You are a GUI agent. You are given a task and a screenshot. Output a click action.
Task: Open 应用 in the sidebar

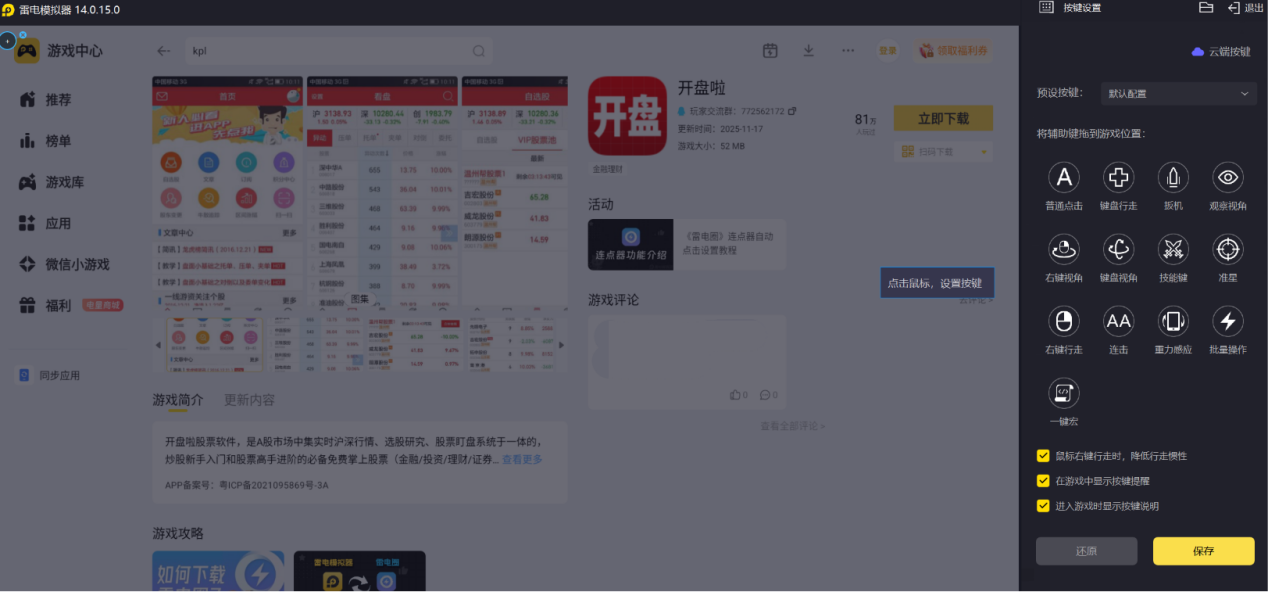click(x=47, y=223)
